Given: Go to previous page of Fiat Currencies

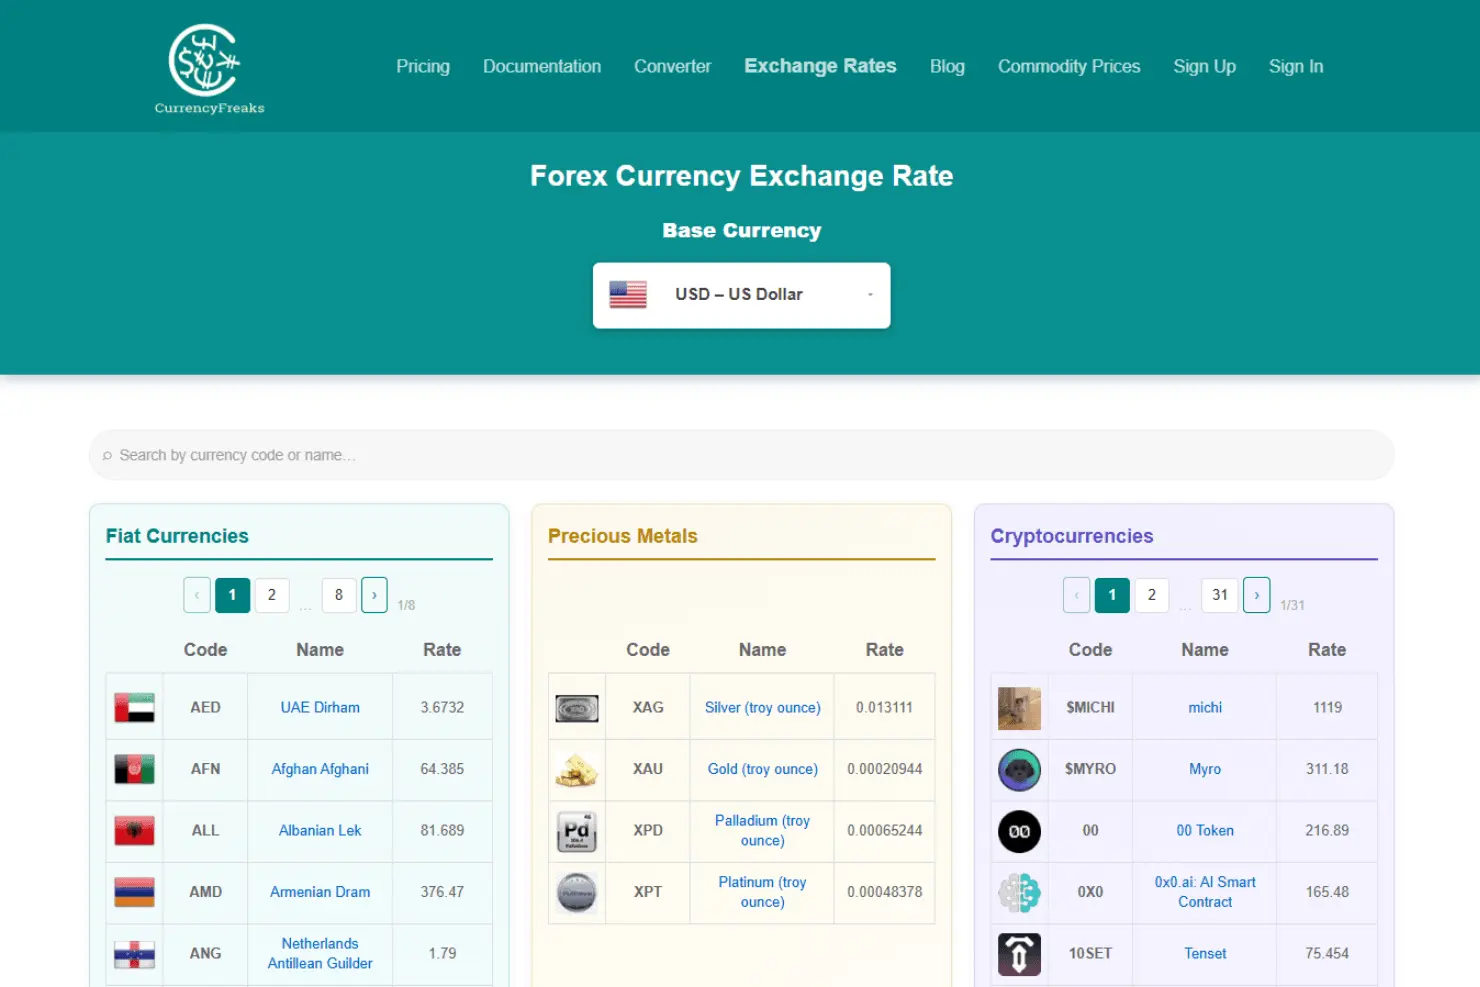Looking at the screenshot, I should coord(197,595).
